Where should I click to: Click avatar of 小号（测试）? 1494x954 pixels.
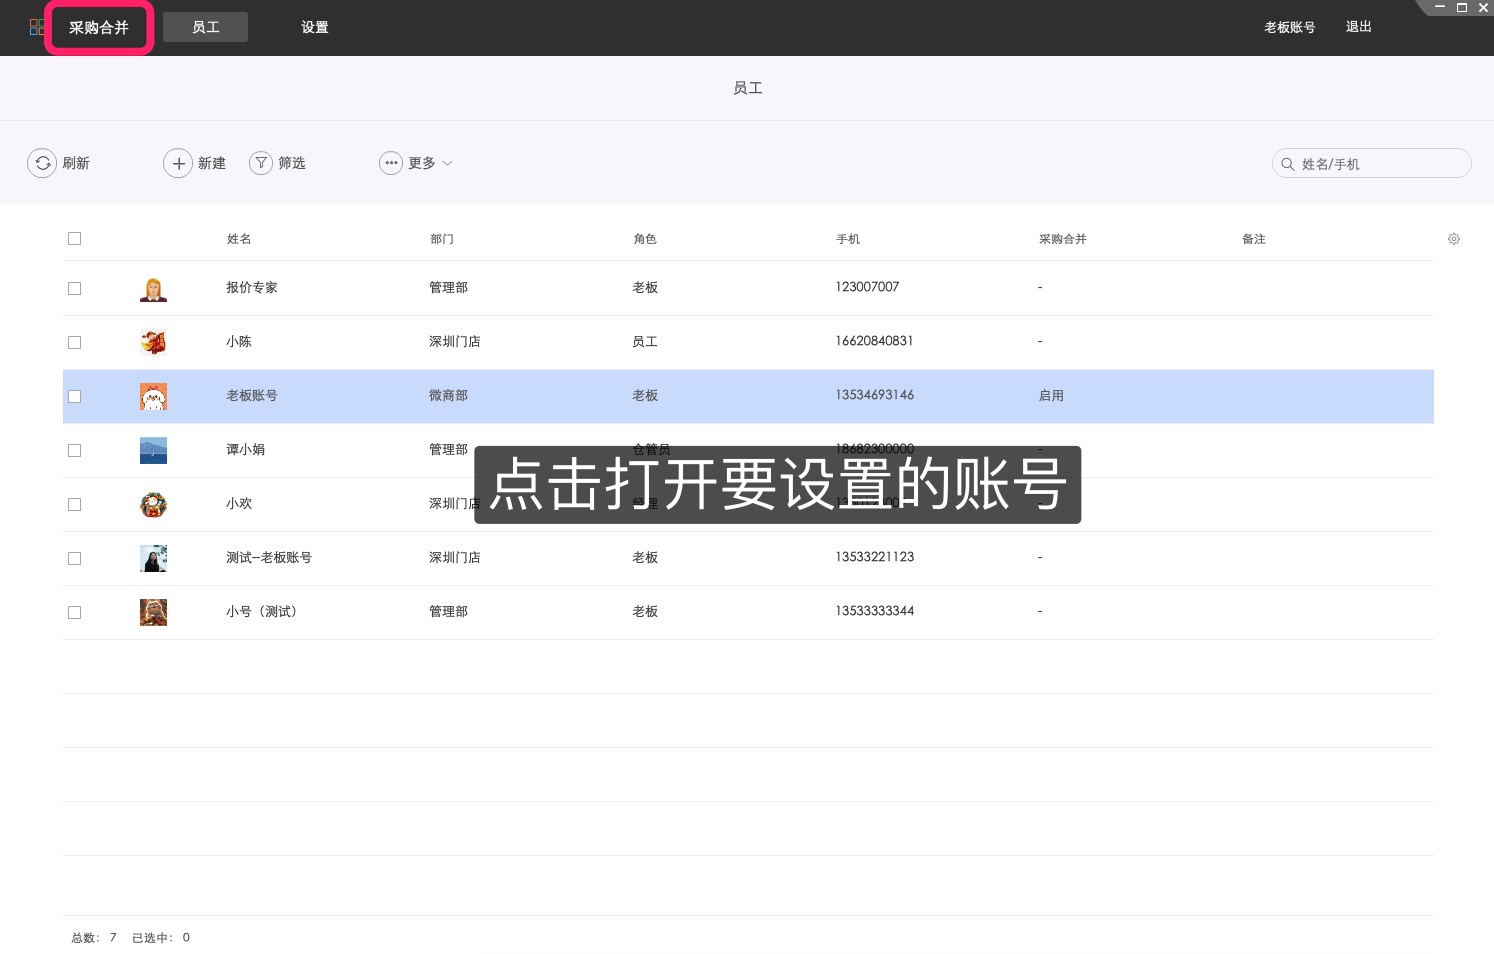(153, 613)
